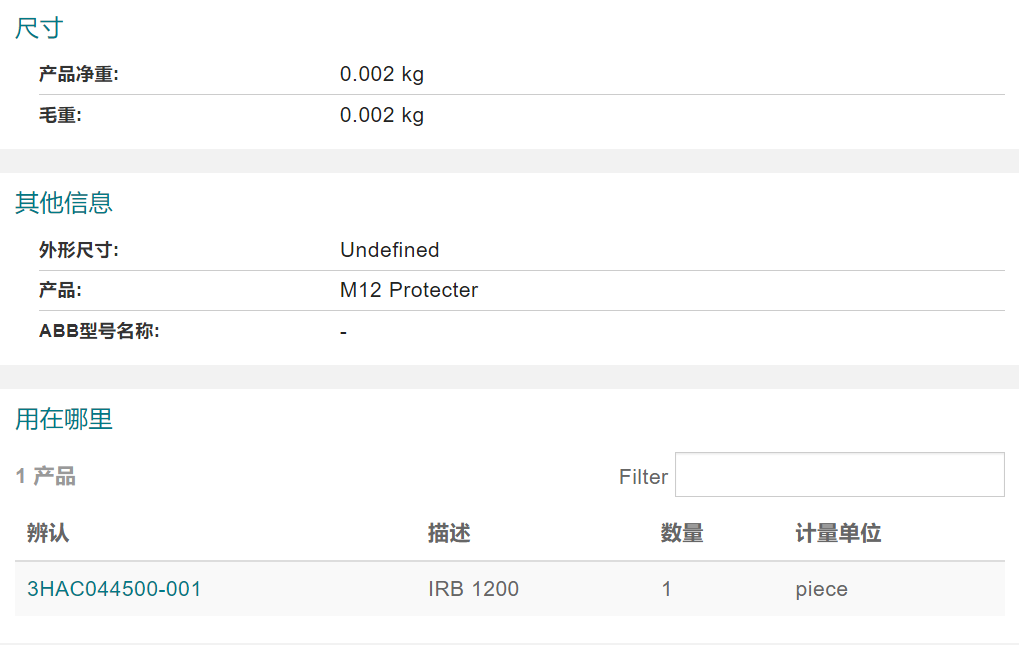This screenshot has width=1019, height=645.
Task: Select the piece unit cell
Action: click(821, 589)
